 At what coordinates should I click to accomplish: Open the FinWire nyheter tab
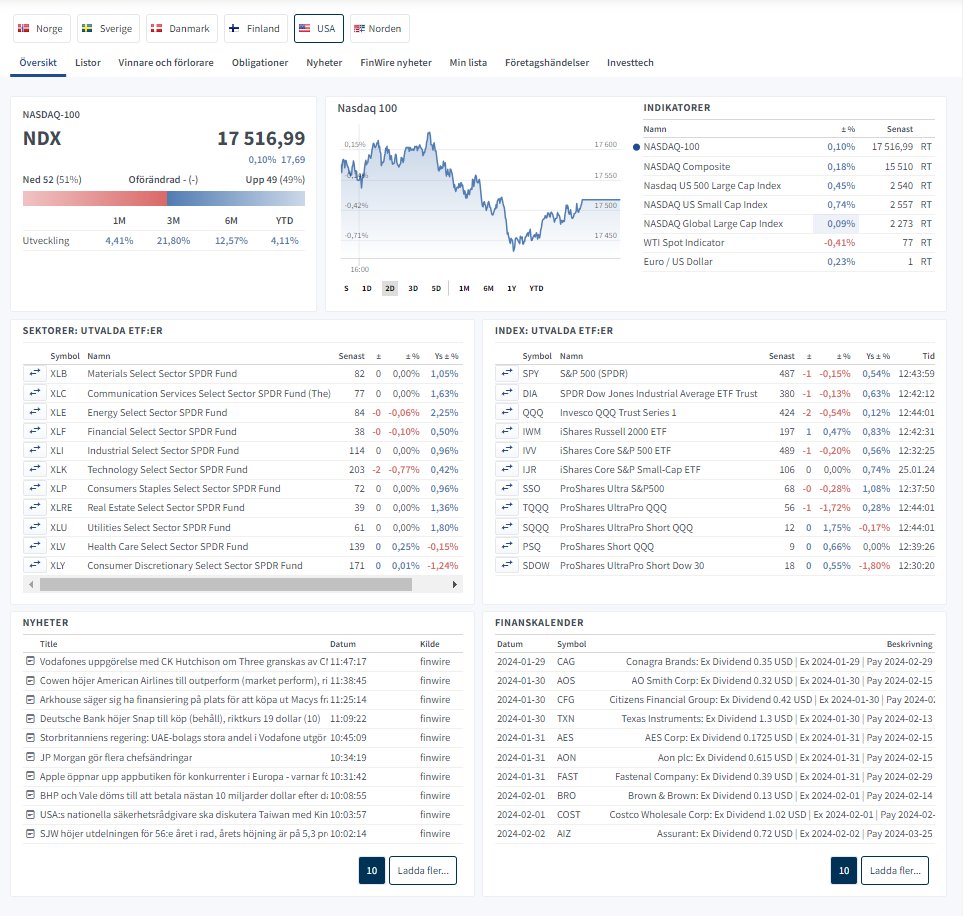pyautogui.click(x=396, y=63)
